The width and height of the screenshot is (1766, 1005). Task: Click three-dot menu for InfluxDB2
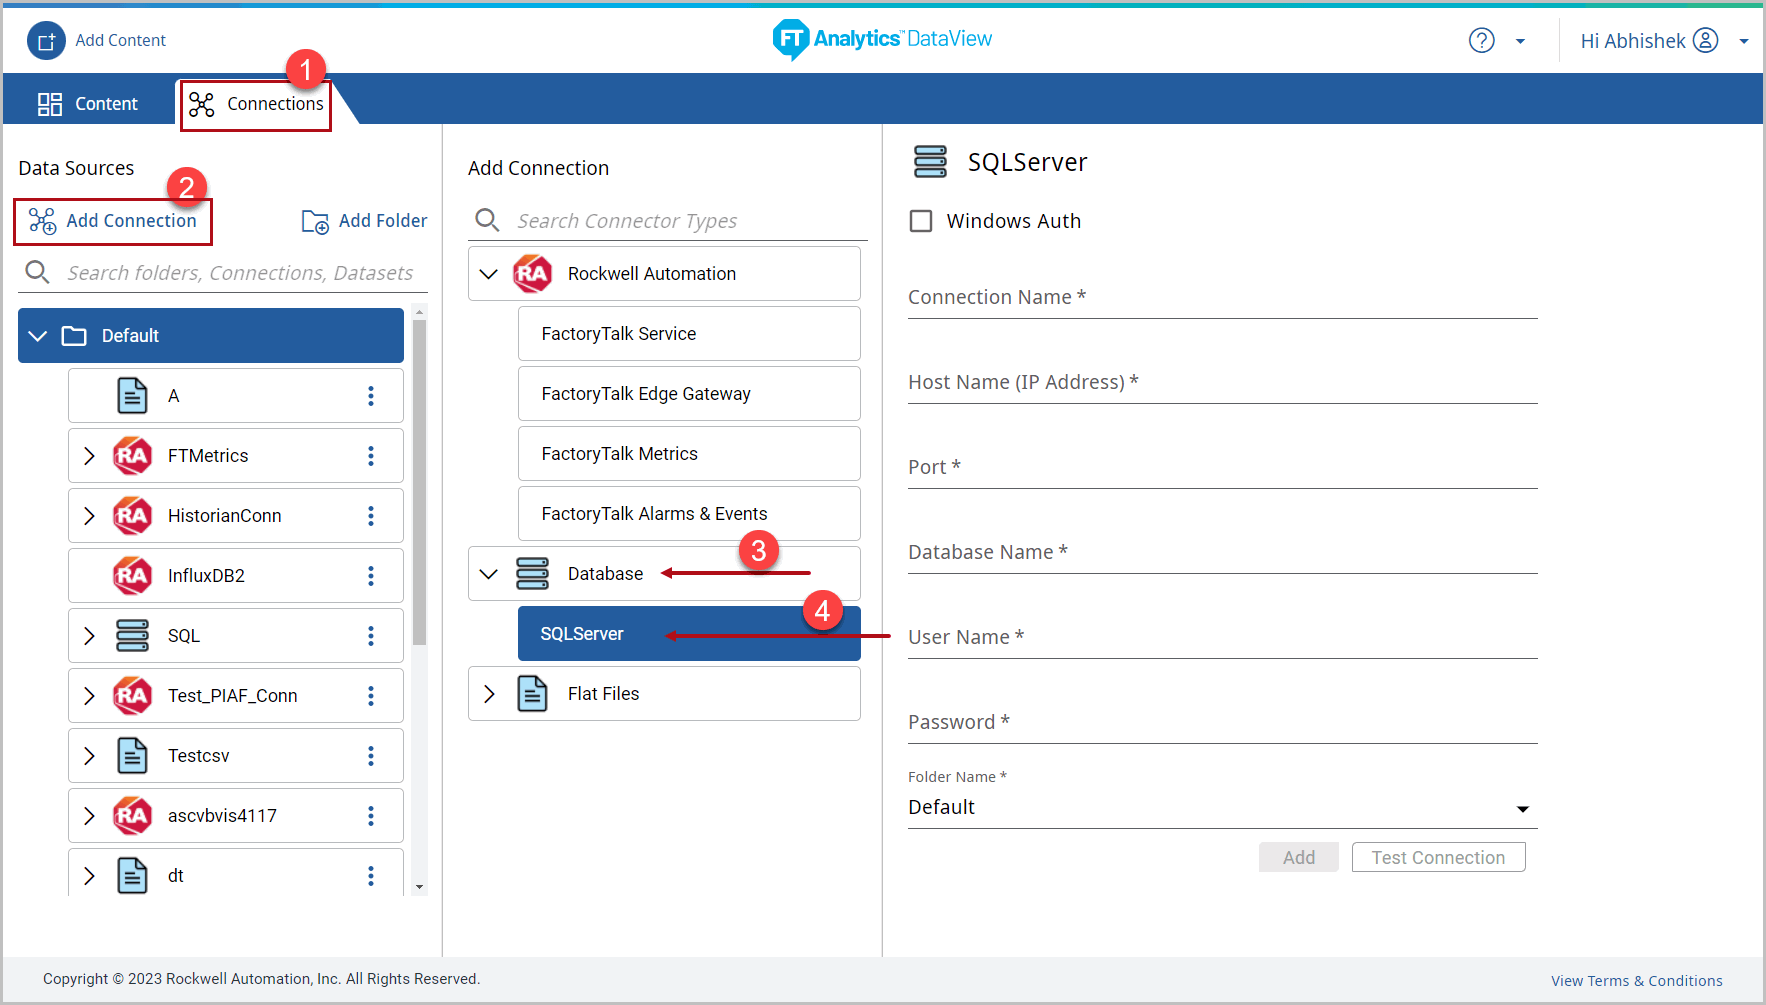coord(371,576)
